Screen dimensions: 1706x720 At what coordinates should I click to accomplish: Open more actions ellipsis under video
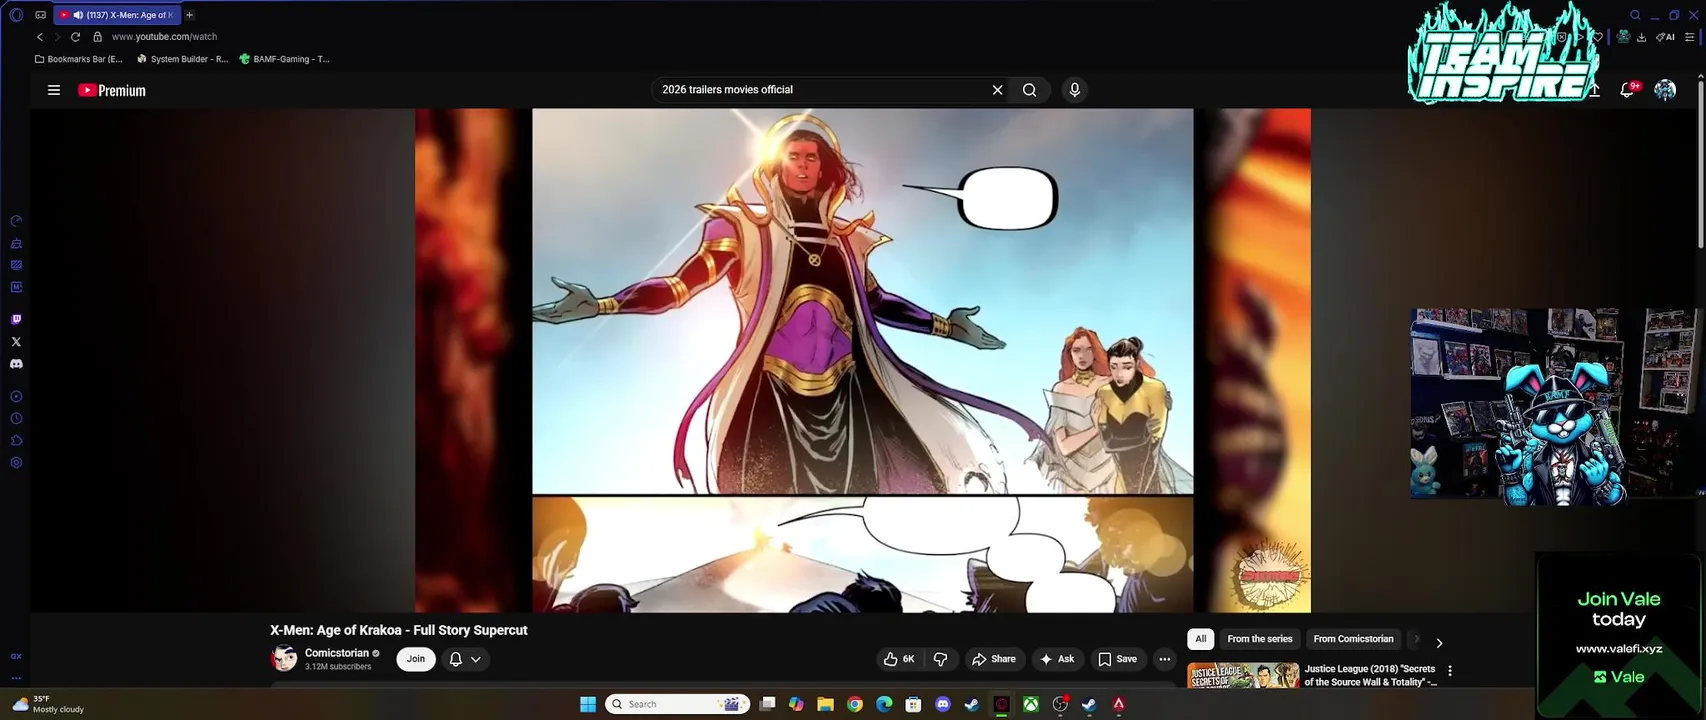(1164, 659)
